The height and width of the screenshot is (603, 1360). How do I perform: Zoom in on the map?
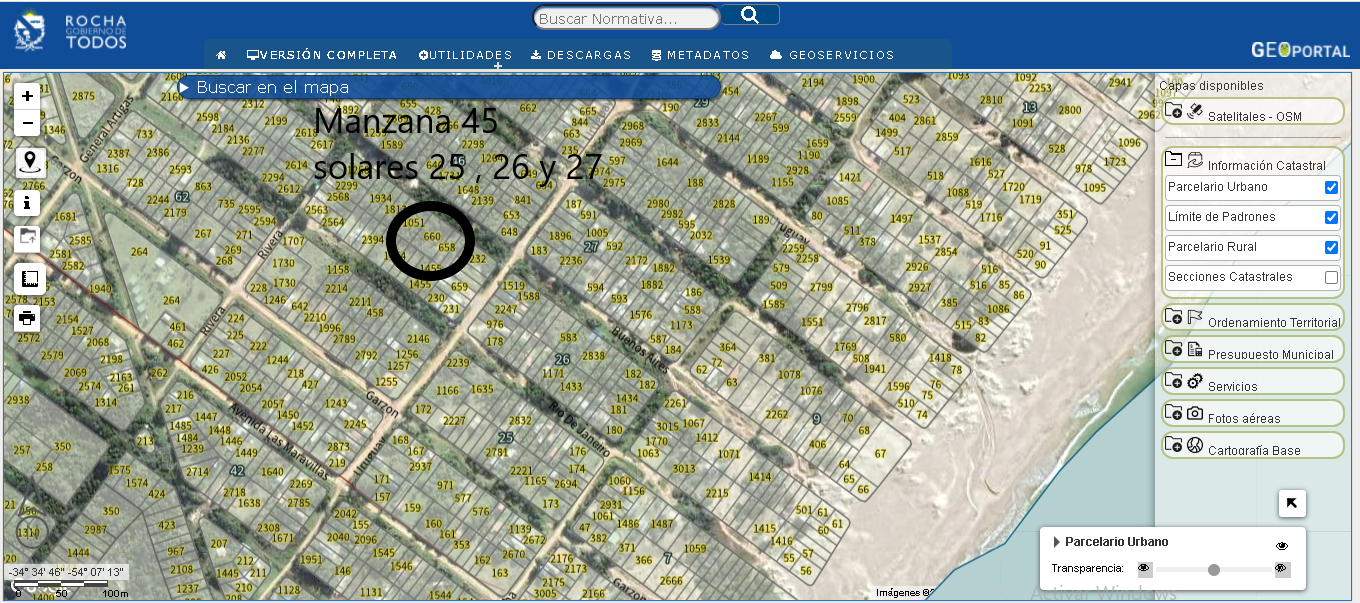[x=27, y=97]
